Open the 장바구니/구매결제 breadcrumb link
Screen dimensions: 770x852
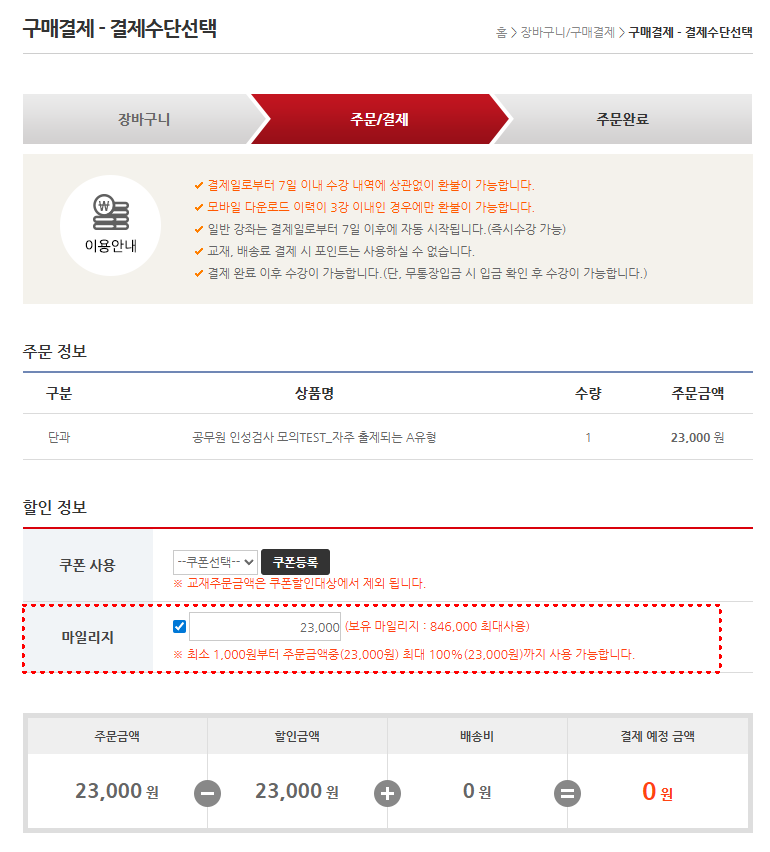coord(567,33)
